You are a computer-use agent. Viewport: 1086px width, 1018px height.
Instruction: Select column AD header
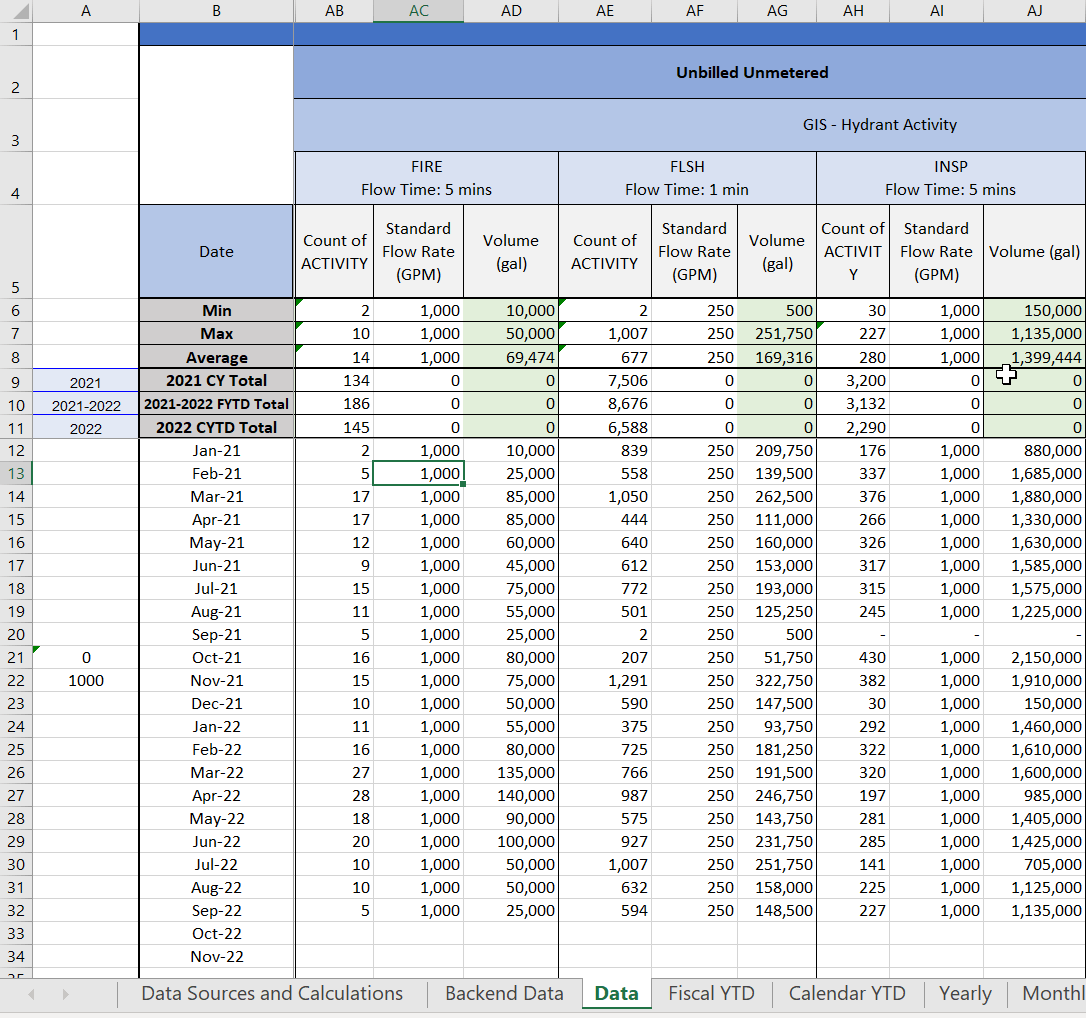tap(511, 10)
